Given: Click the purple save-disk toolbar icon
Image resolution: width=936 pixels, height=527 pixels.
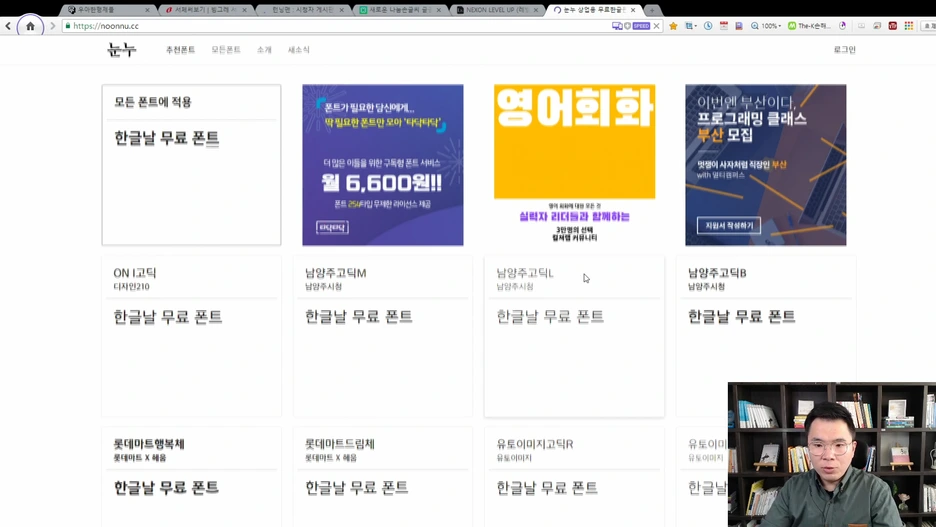Looking at the screenshot, I should [x=739, y=26].
